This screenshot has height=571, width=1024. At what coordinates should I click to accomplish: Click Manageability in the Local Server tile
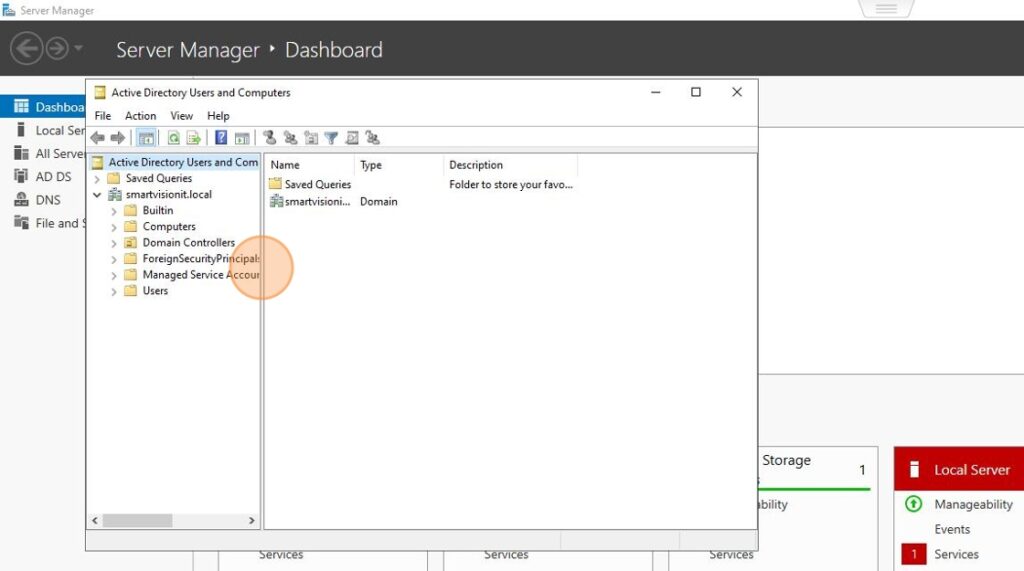973,504
